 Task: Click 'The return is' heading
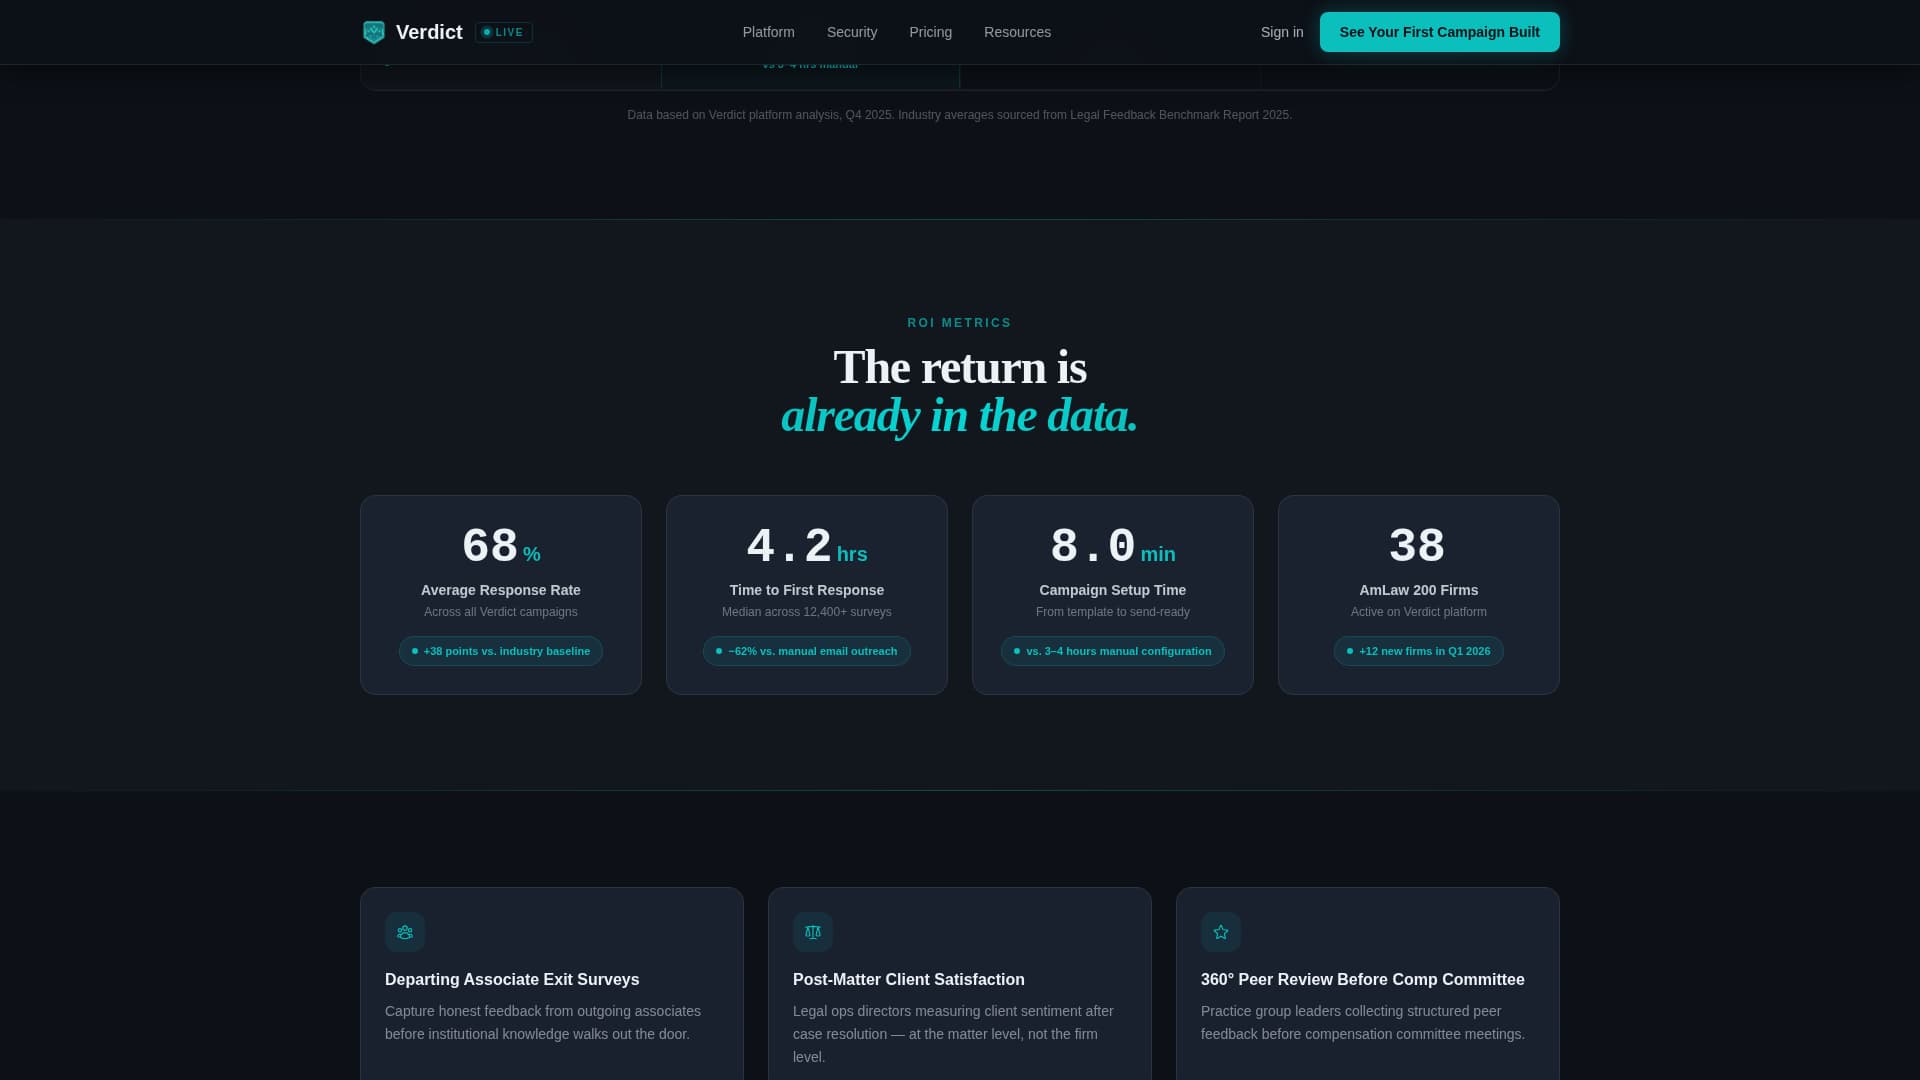[x=960, y=367]
